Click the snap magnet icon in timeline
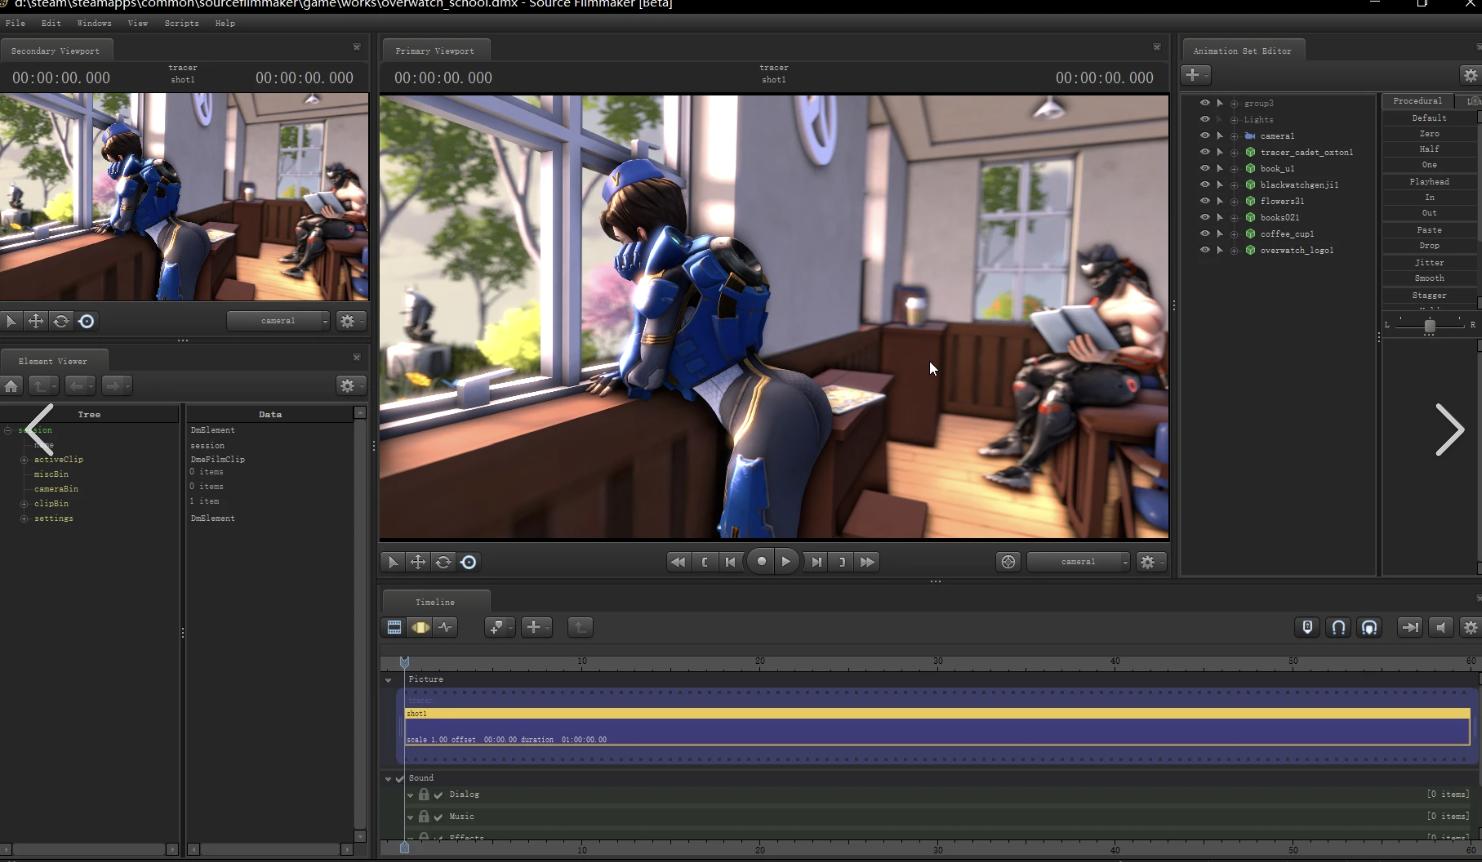The height and width of the screenshot is (862, 1482). pyautogui.click(x=1338, y=627)
